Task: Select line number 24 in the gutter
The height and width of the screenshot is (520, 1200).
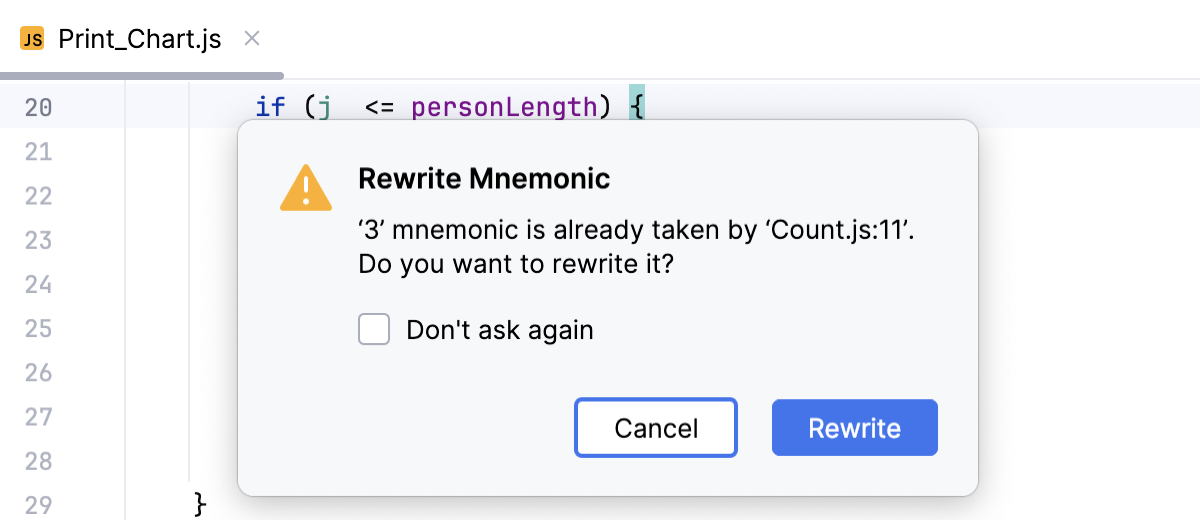Action: tap(38, 284)
